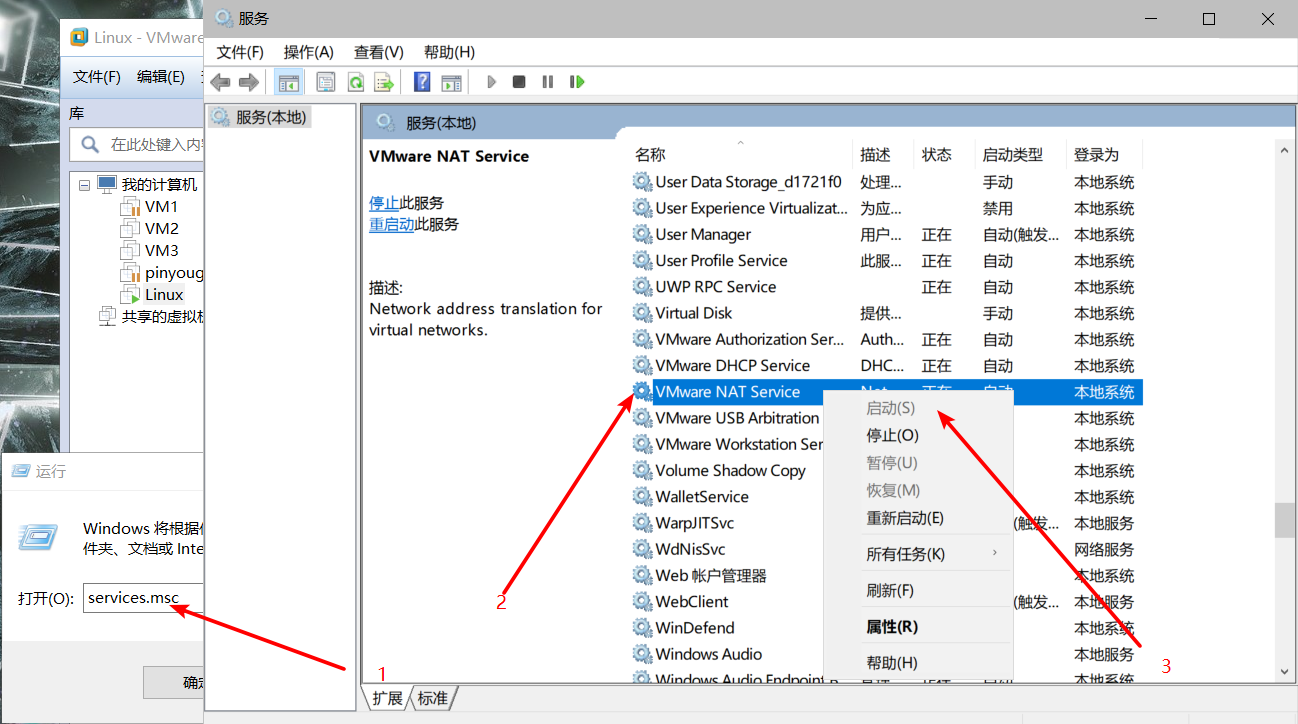Click the Export List toolbar icon
The image size is (1298, 724).
tap(383, 82)
